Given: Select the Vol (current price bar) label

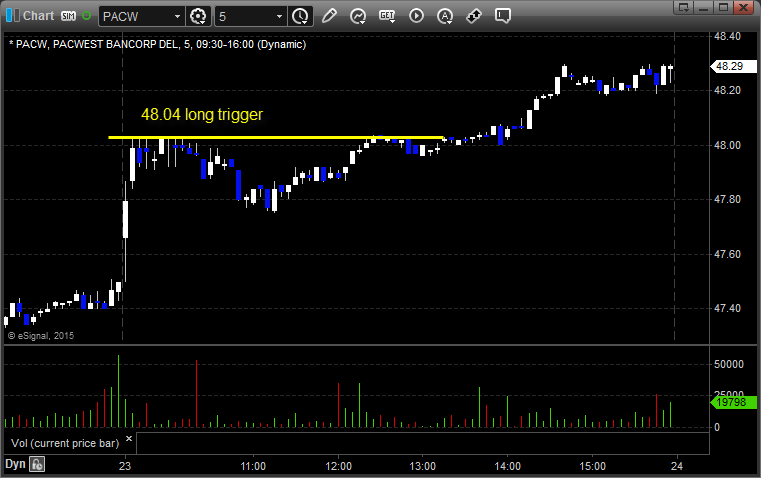Looking at the screenshot, I should click(x=65, y=443).
